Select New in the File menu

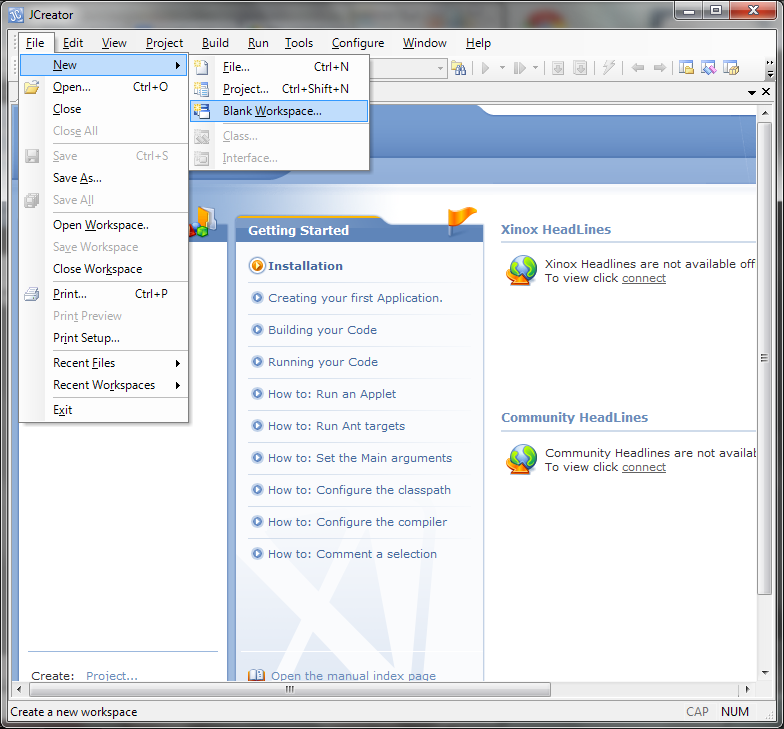tap(104, 65)
